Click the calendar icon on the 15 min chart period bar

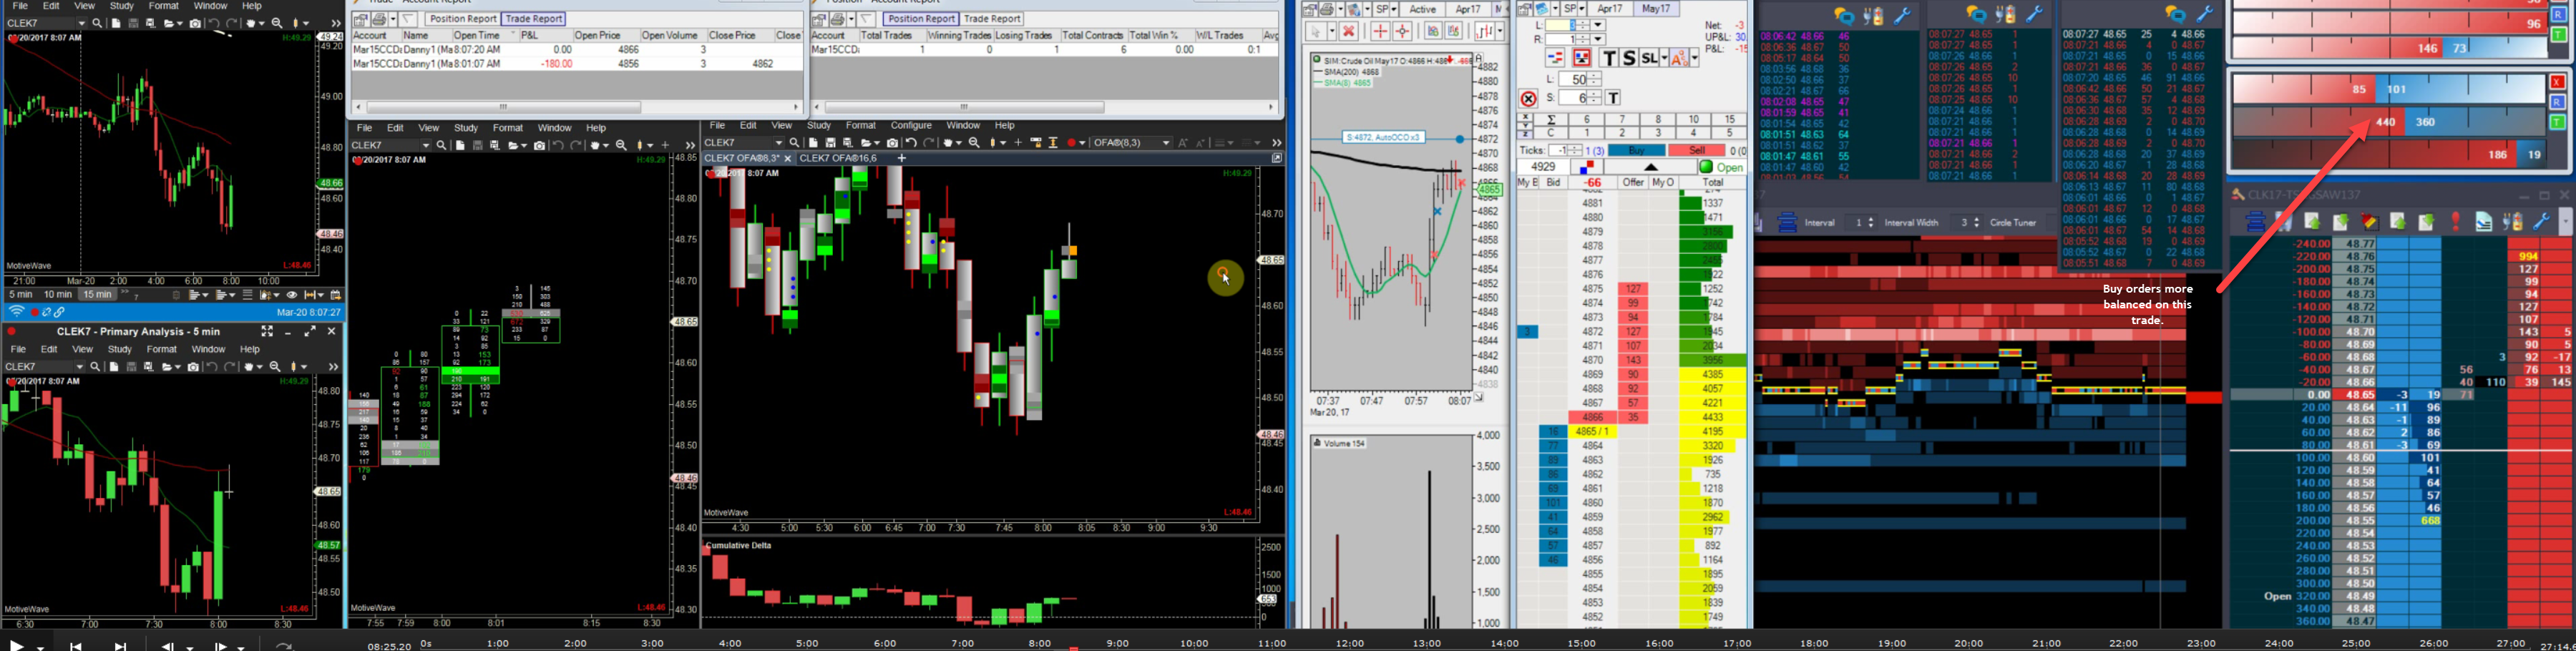coord(336,295)
